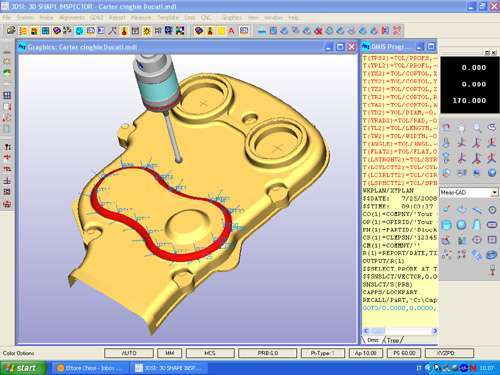The height and width of the screenshot is (375, 500).
Task: Click the blue grid icon in left sidebar
Action: pos(7,96)
